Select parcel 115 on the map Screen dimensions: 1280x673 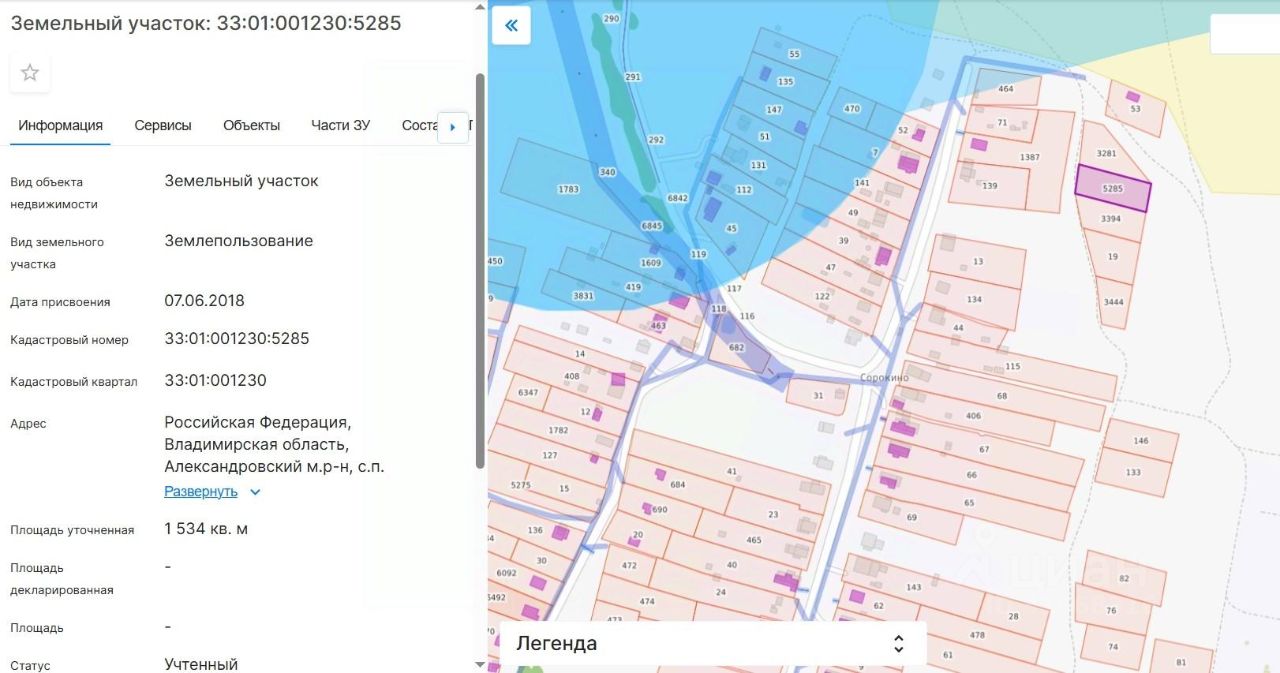tap(1013, 366)
